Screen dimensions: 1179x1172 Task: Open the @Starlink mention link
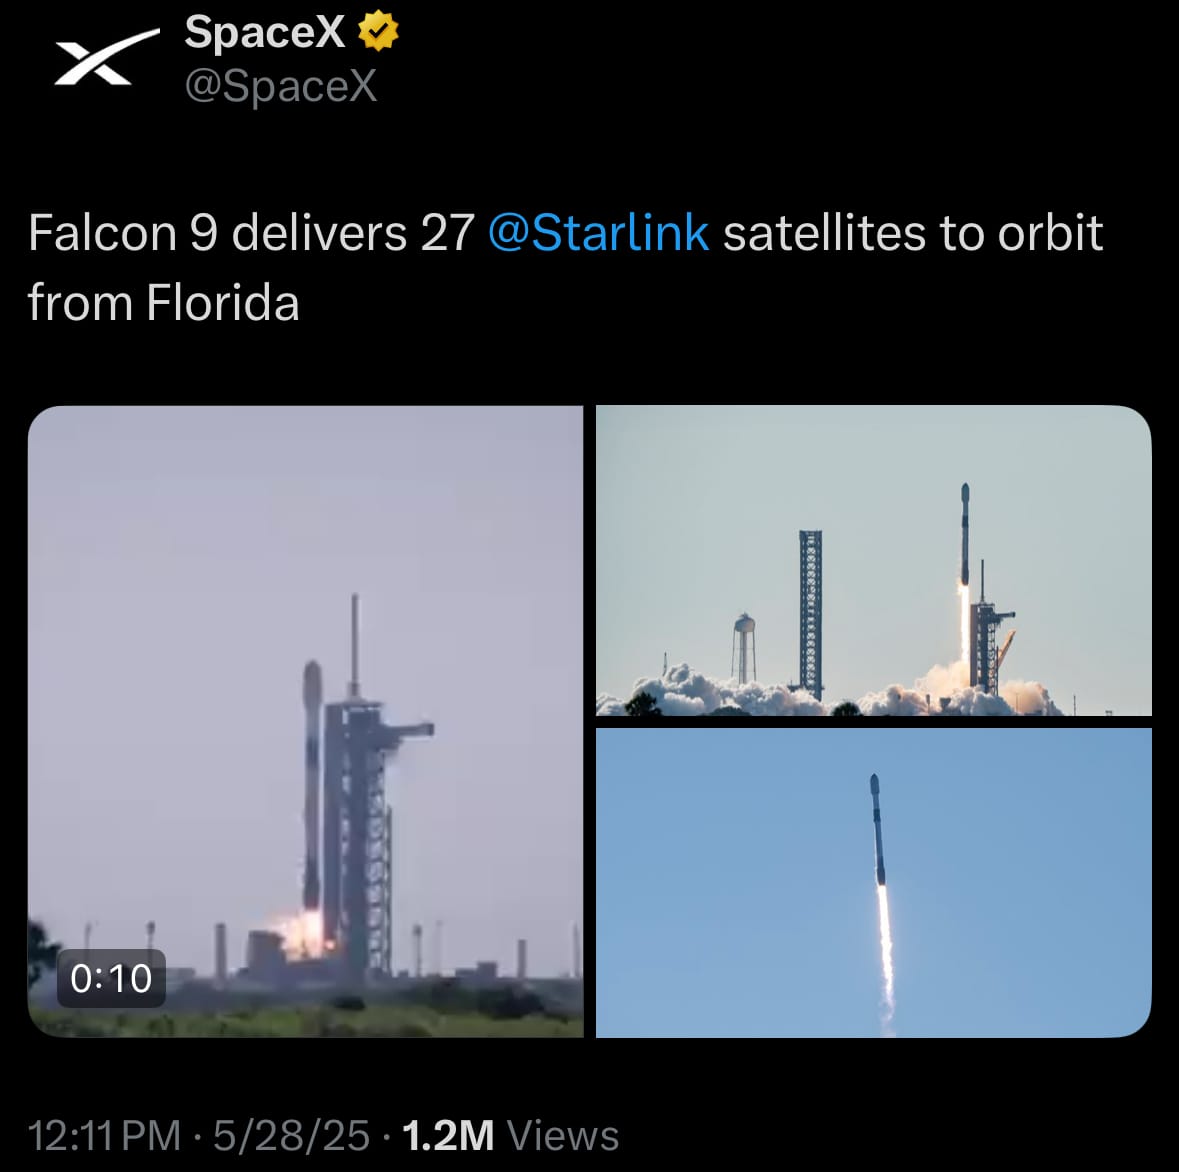tap(599, 232)
